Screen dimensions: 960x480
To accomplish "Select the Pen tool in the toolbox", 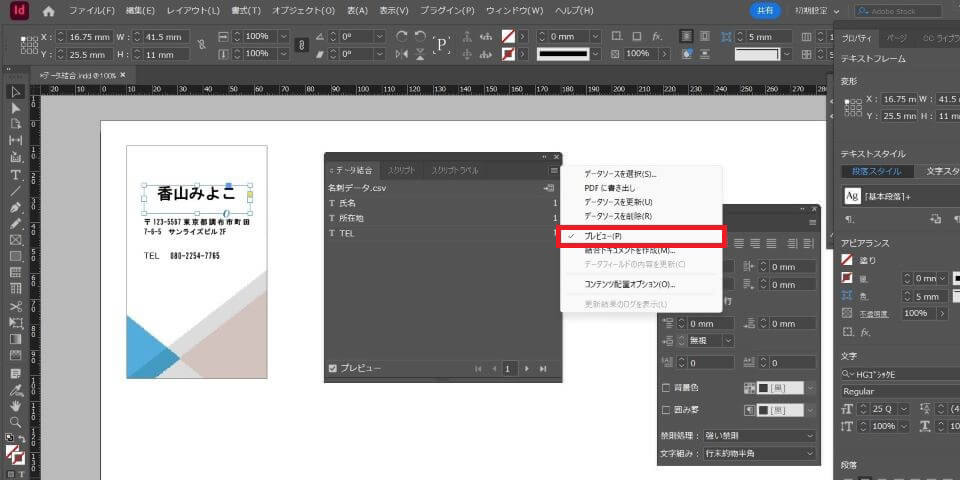I will tap(16, 207).
